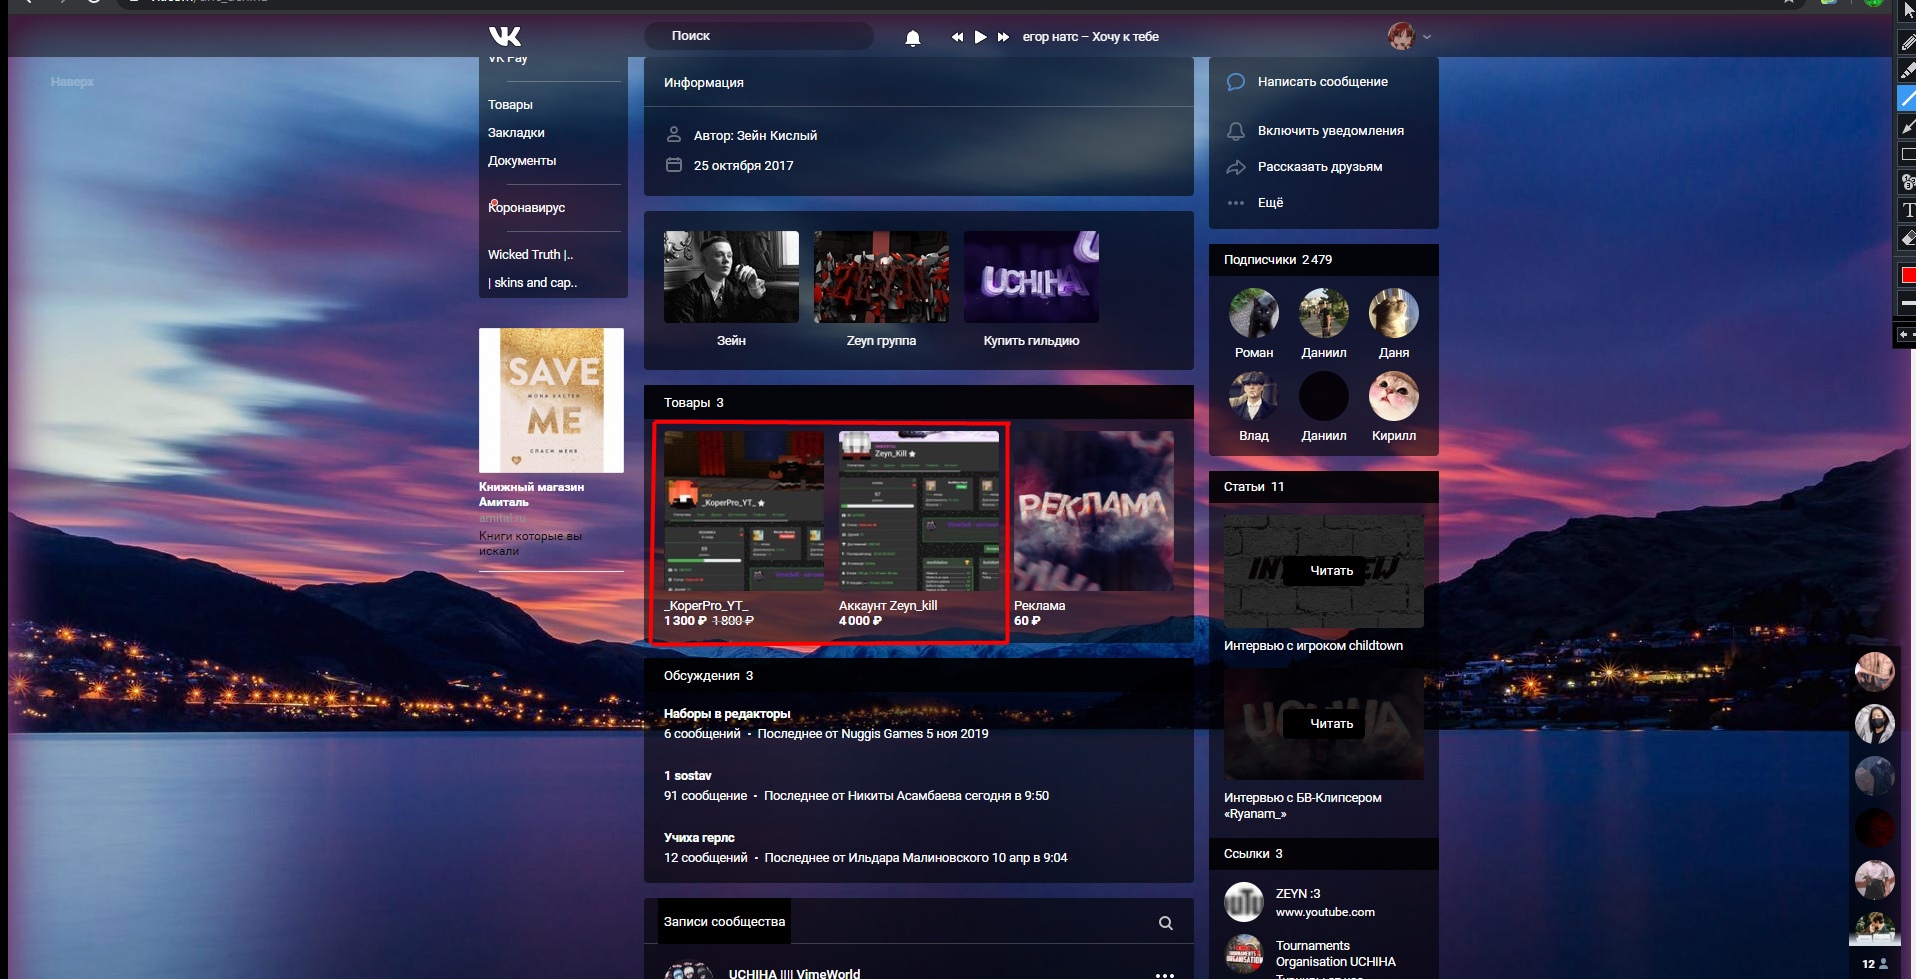Open Закладки in the left menu

(x=516, y=133)
